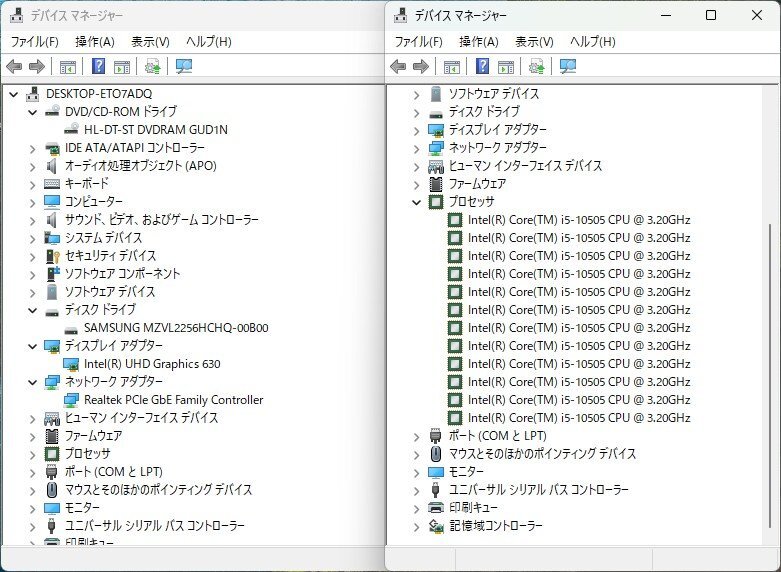
Task: Click security key icon beside セキュリティ デバイス
Action: (52, 256)
